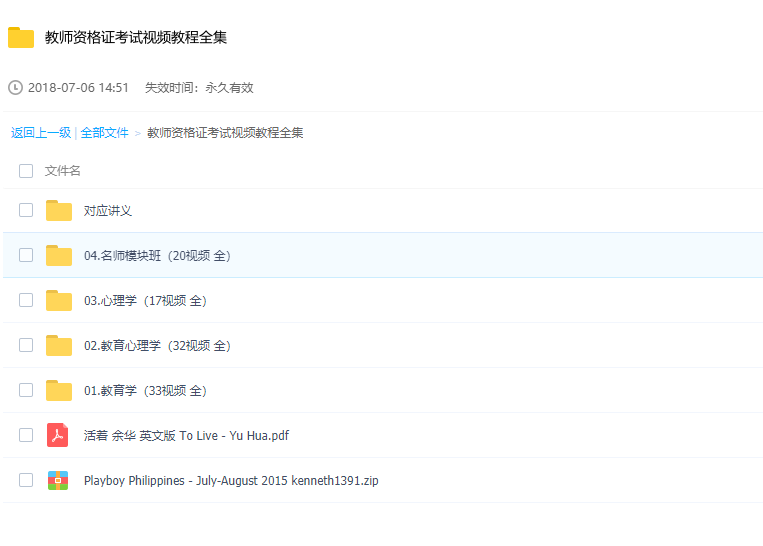Go back via 返回上一级 link

click(41, 132)
